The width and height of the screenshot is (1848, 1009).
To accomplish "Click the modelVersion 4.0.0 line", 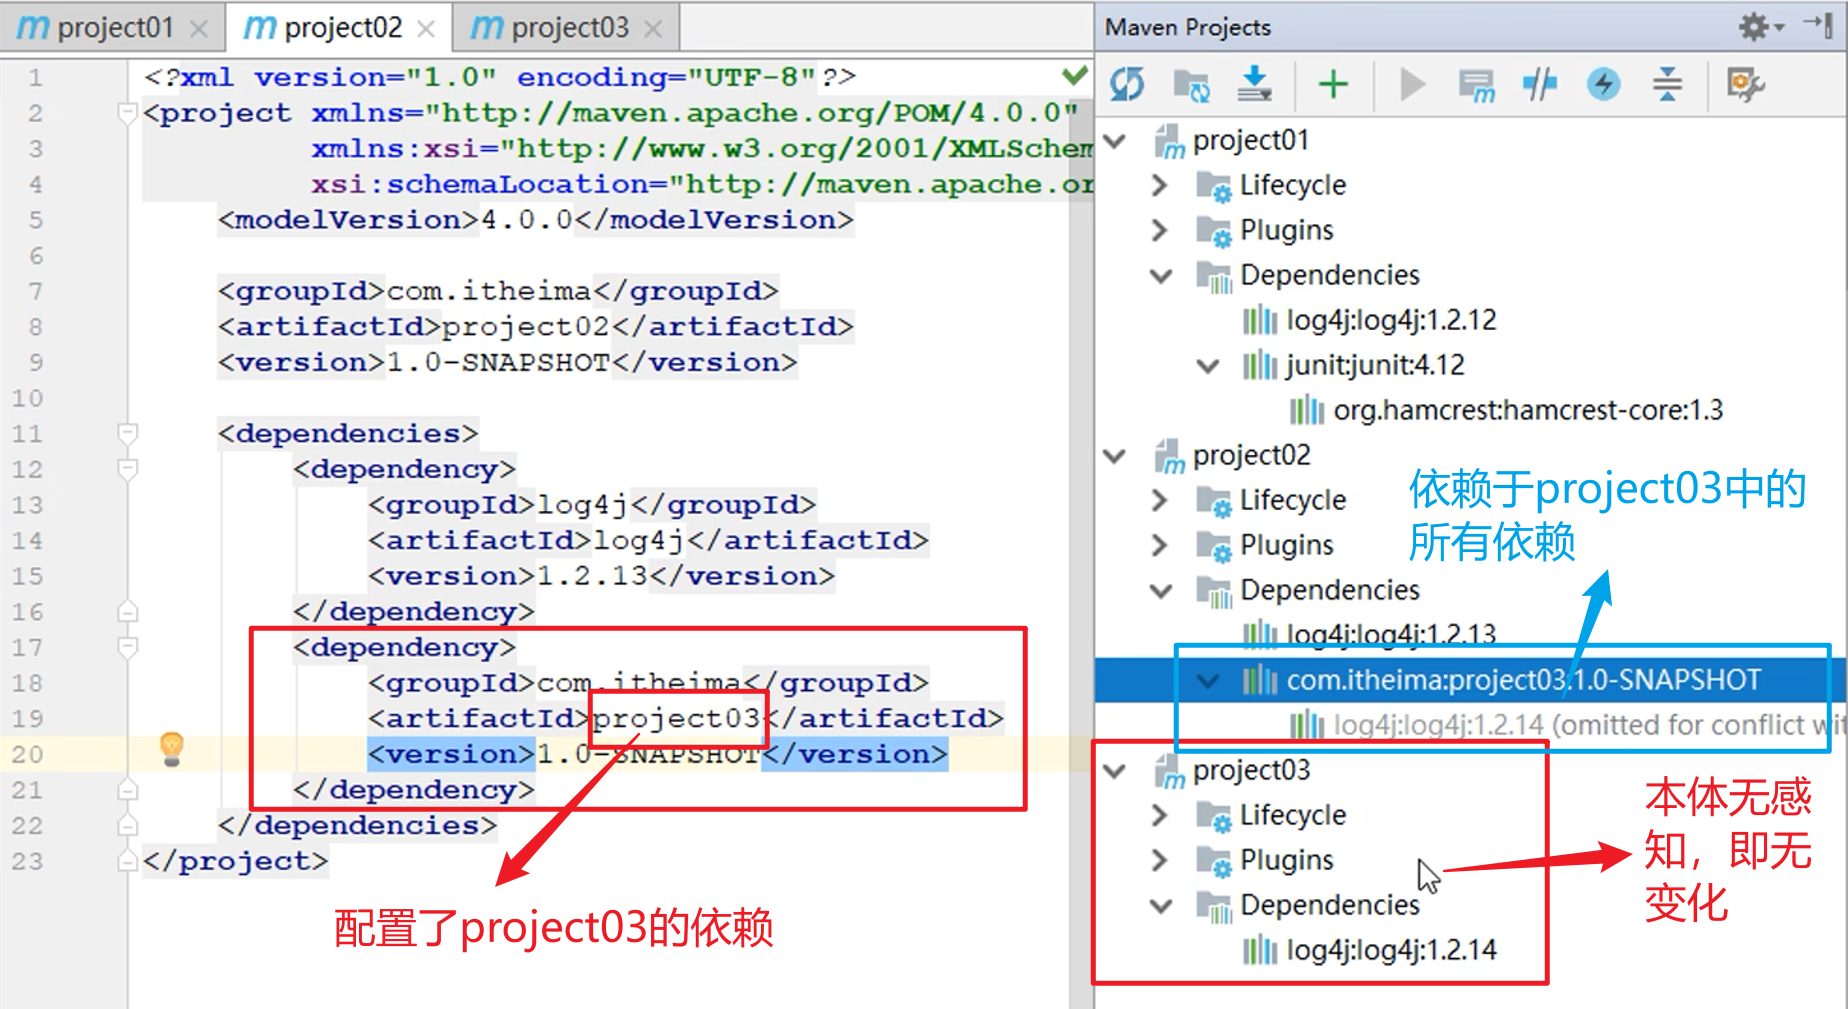I will coord(535,220).
